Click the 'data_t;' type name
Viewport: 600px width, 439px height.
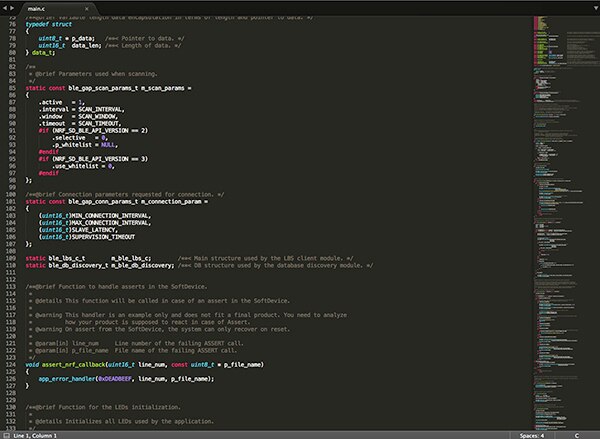pos(43,52)
